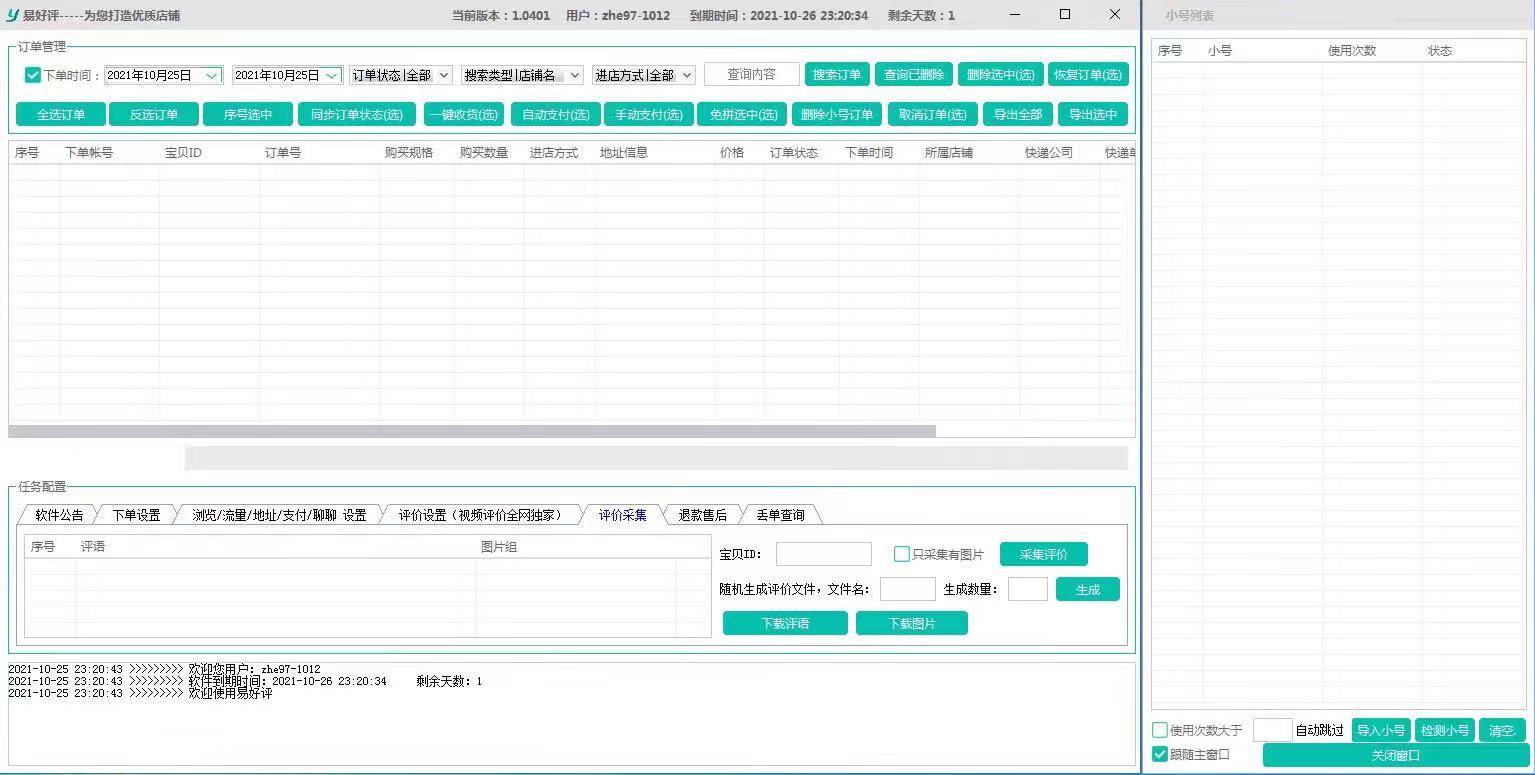Expand the 进店方式 dropdown
Viewport: 1535px width, 775px height.
point(687,75)
